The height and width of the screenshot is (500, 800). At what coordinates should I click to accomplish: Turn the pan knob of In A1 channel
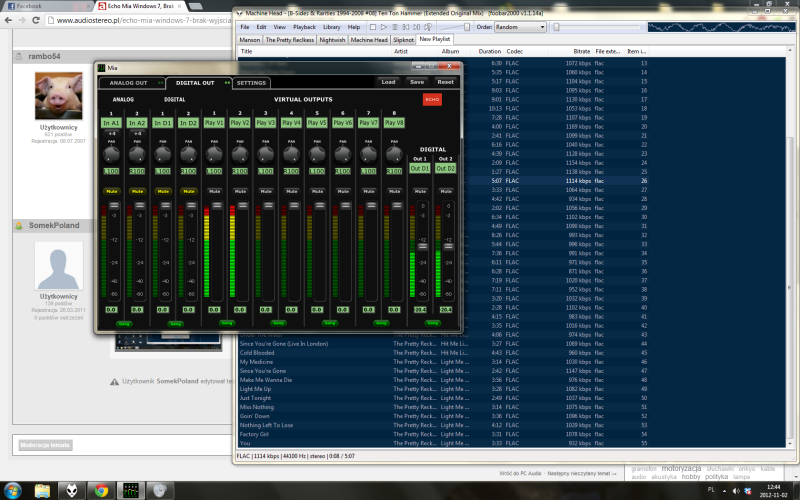111,154
